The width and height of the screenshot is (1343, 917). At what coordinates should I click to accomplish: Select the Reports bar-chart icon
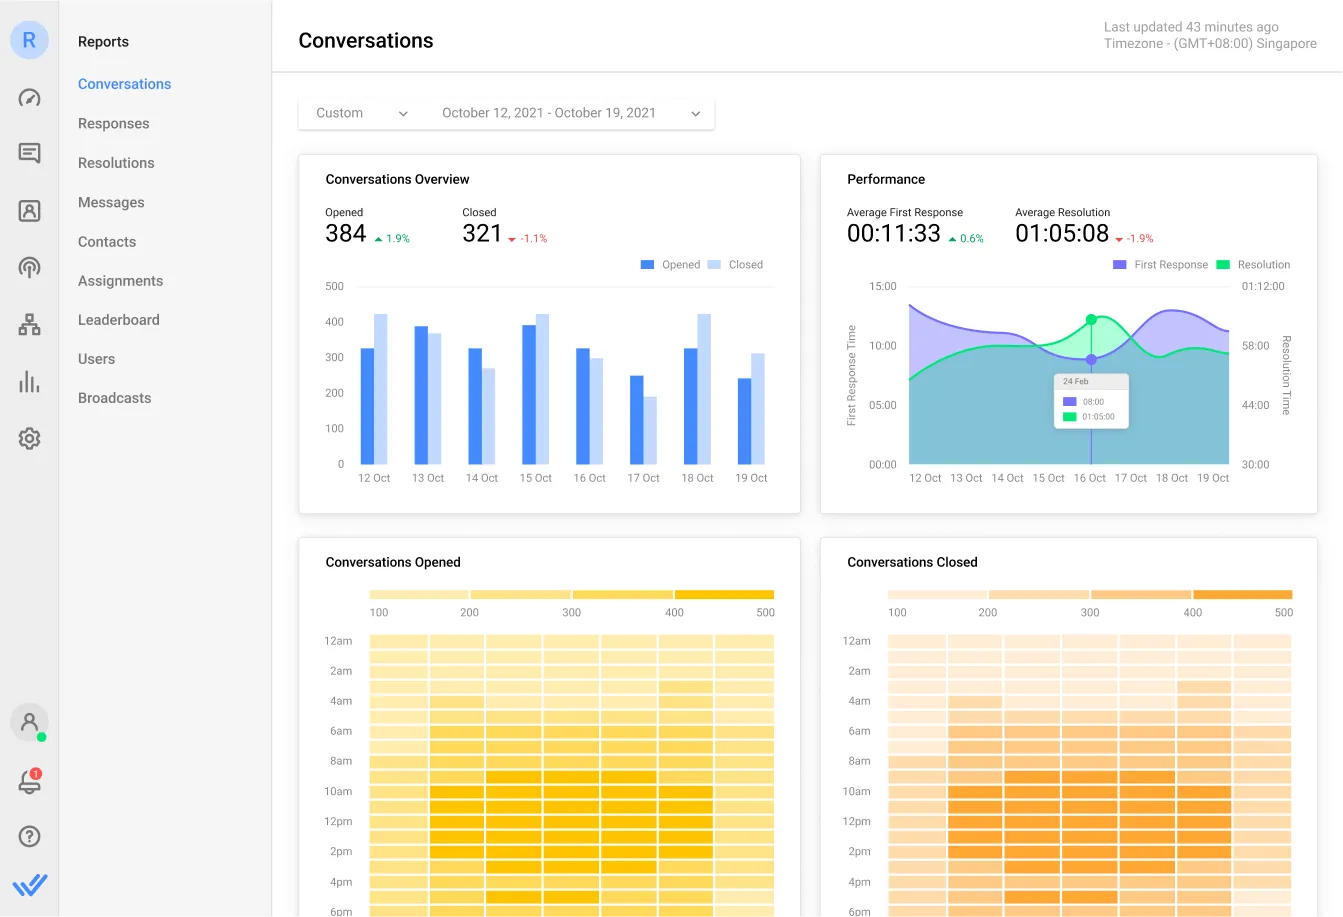[29, 381]
